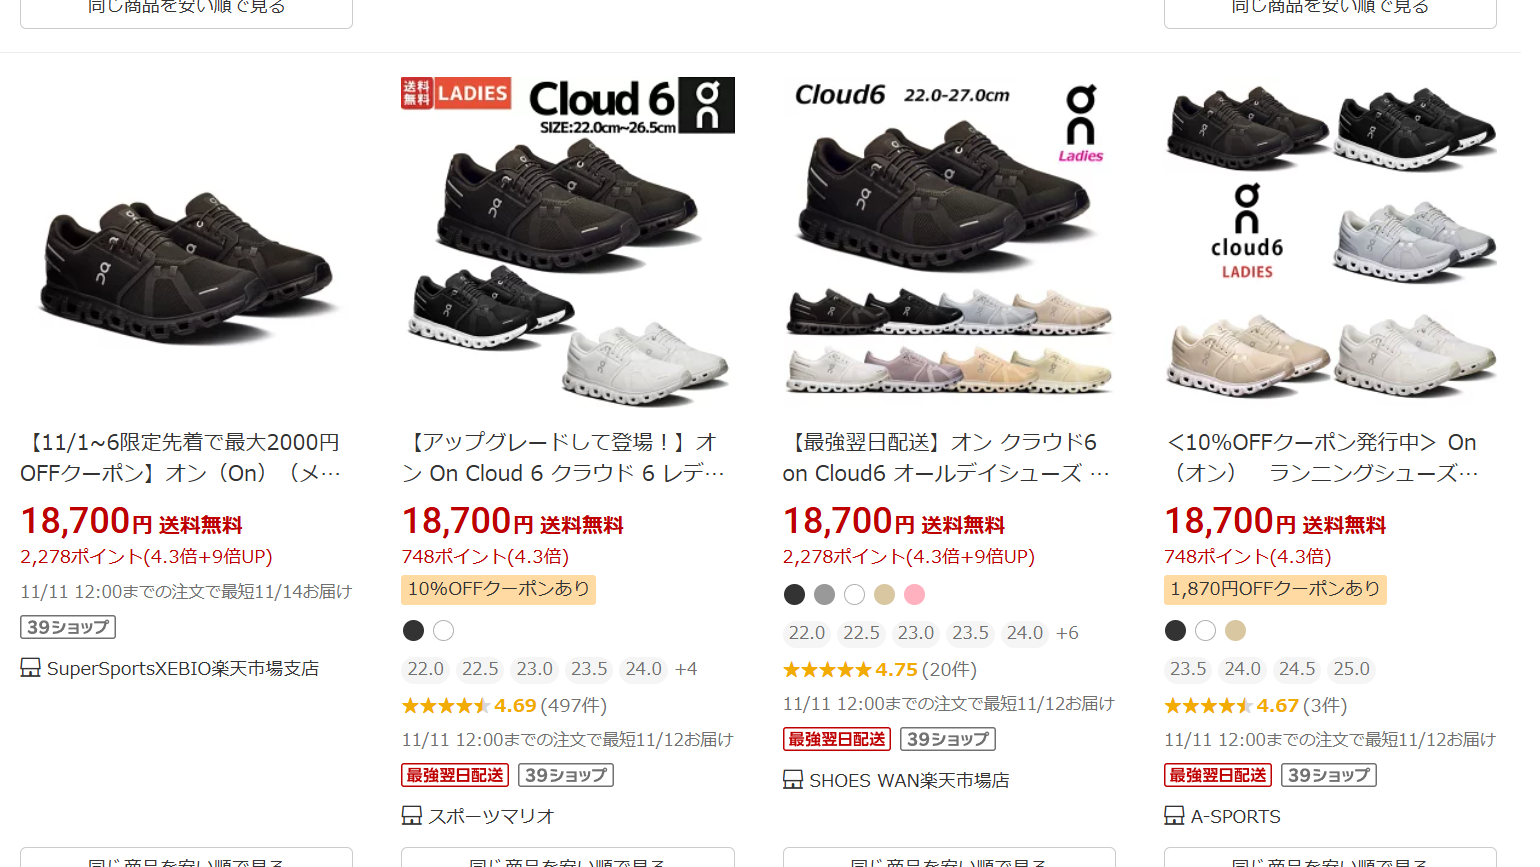
Task: Expand the +6 more sizes on the third product
Action: tap(1067, 633)
